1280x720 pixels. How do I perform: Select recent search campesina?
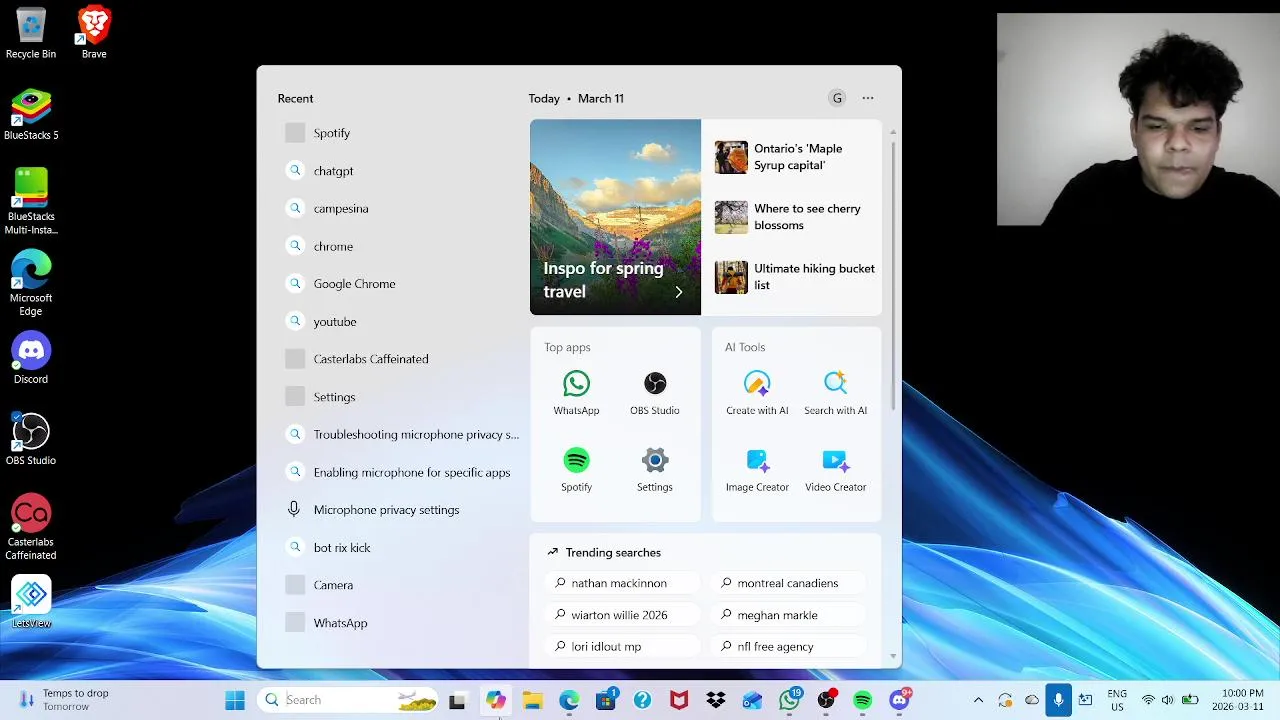point(400,209)
